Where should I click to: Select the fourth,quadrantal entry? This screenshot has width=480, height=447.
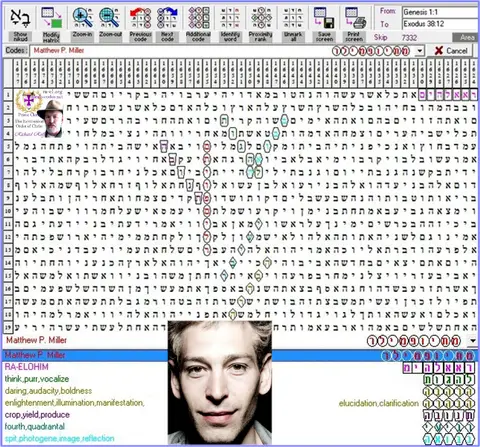coord(35,426)
